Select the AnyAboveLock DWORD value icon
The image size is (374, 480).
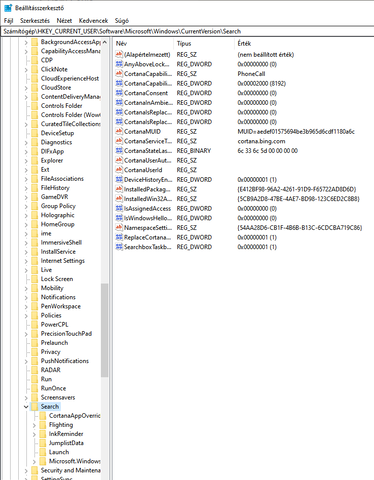[x=119, y=64]
